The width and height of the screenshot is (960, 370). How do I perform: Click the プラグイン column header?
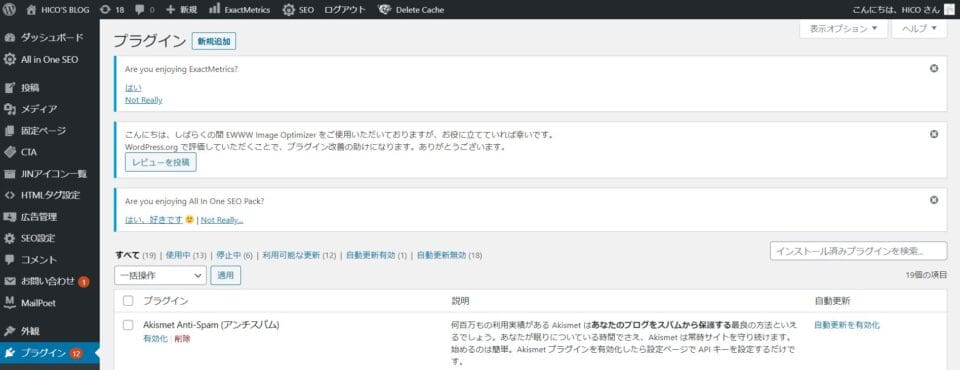[x=165, y=301]
